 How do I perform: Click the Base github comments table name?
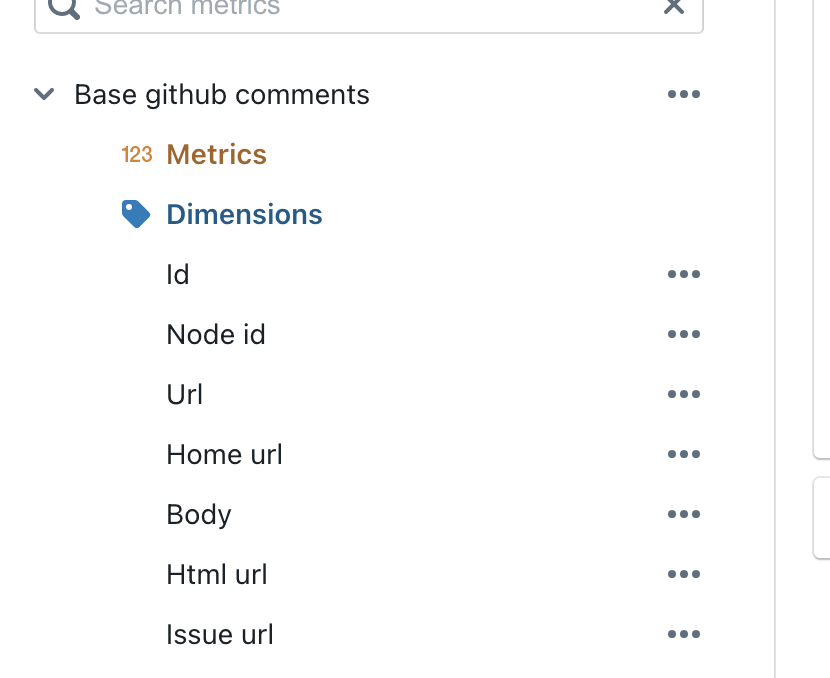(221, 94)
